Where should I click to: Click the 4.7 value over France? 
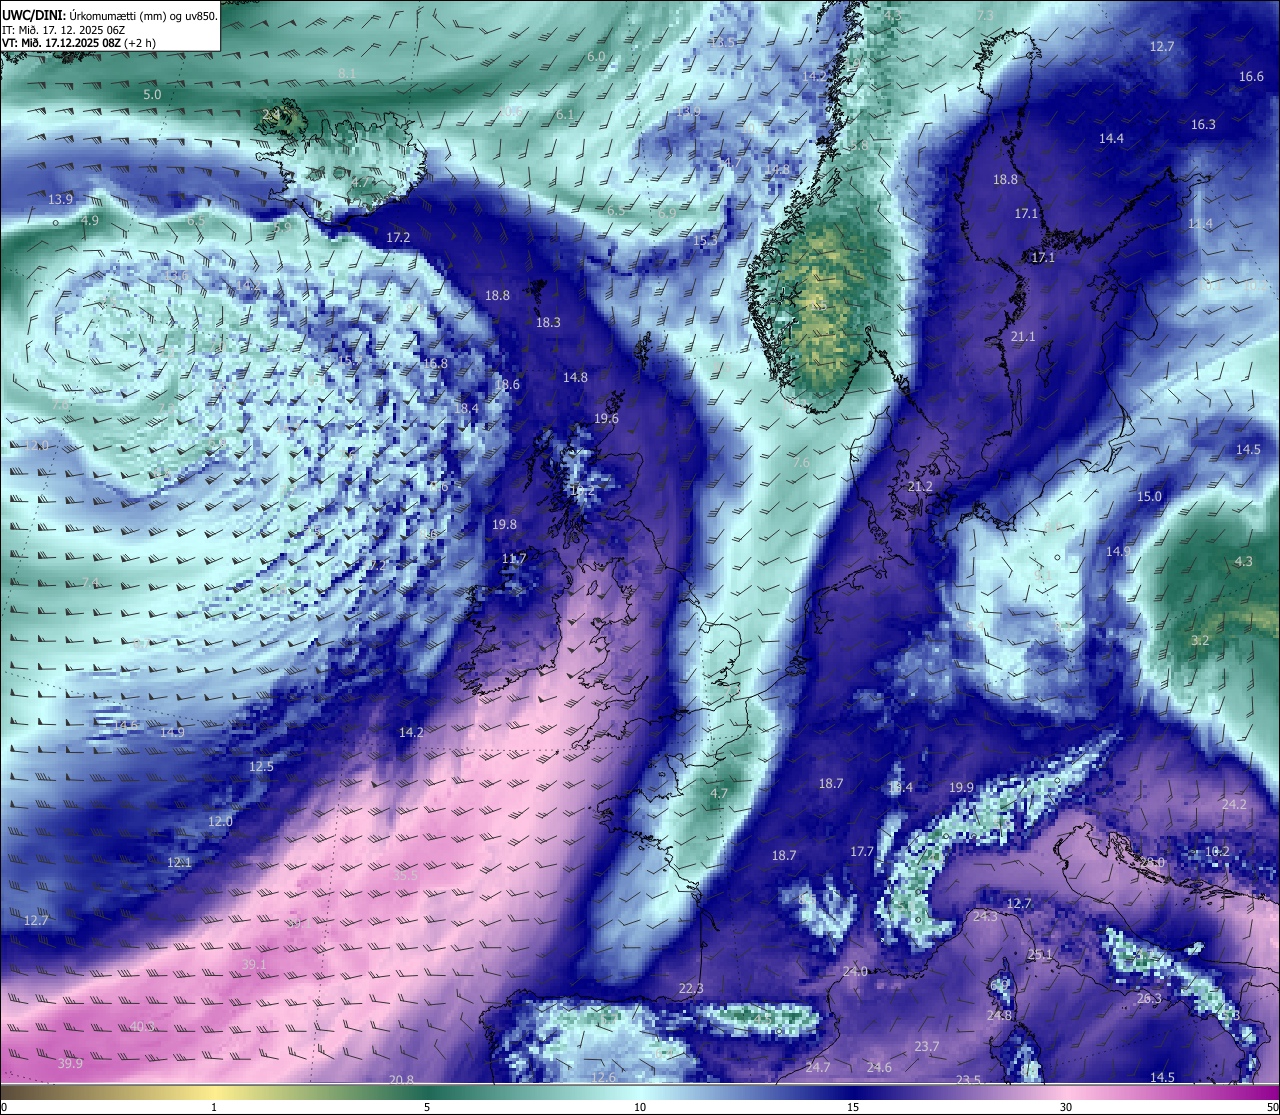(719, 794)
